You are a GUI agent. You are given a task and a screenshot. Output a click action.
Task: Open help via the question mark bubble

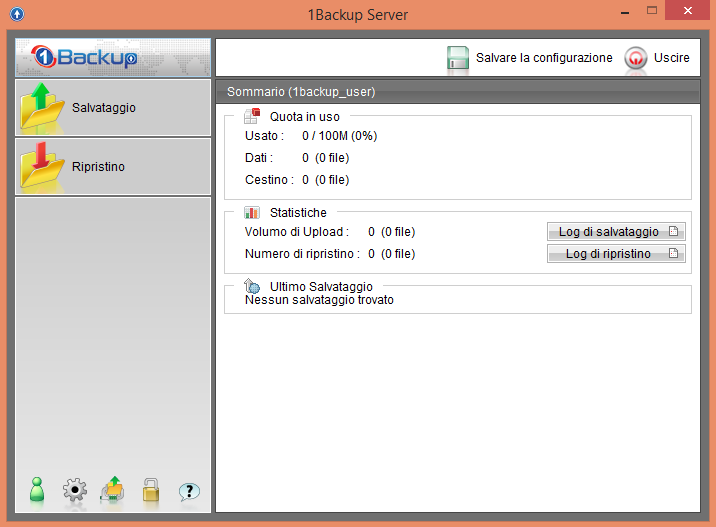tap(189, 491)
